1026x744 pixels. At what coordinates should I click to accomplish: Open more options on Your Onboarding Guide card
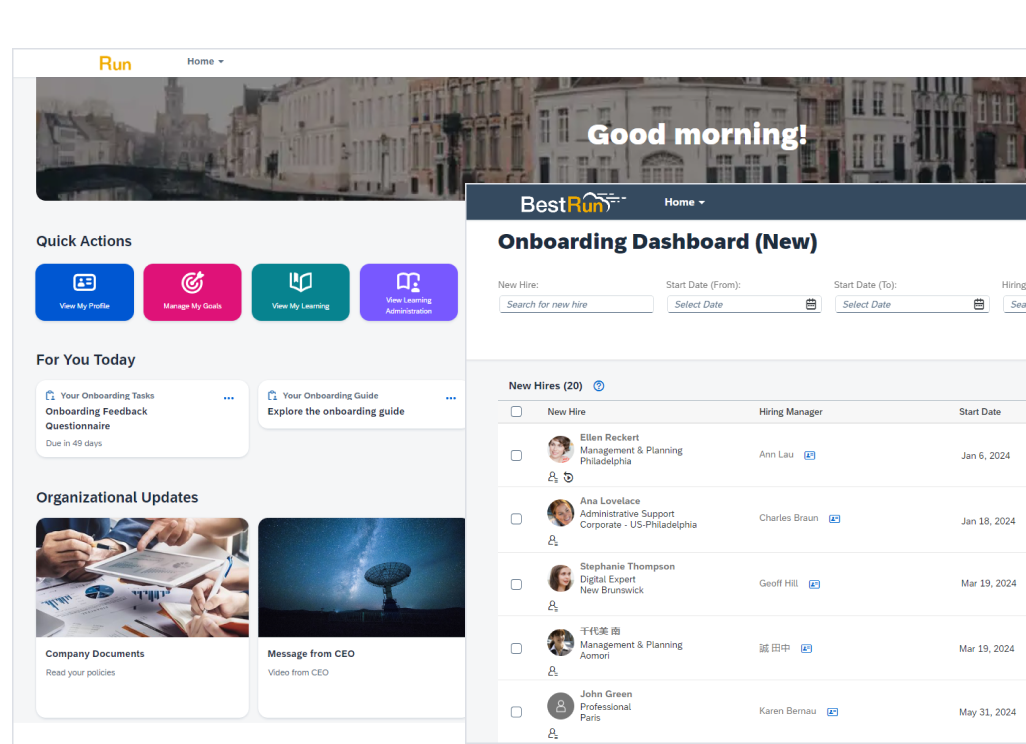(451, 398)
